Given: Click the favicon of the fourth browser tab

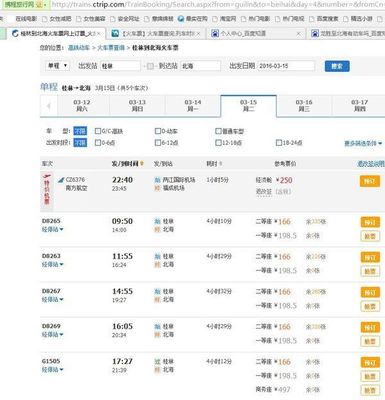Looking at the screenshot, I should 315,33.
